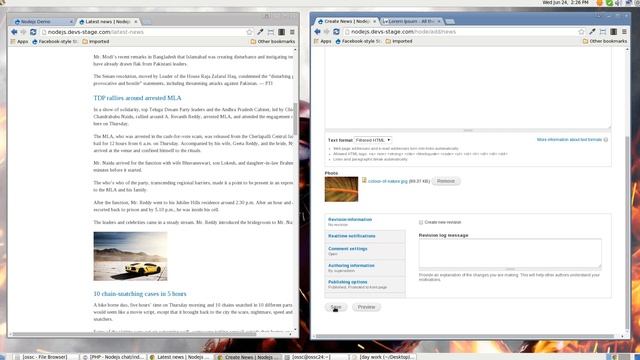The width and height of the screenshot is (640, 360).
Task: Go forward in the Create News browser window
Action: [x=327, y=31]
